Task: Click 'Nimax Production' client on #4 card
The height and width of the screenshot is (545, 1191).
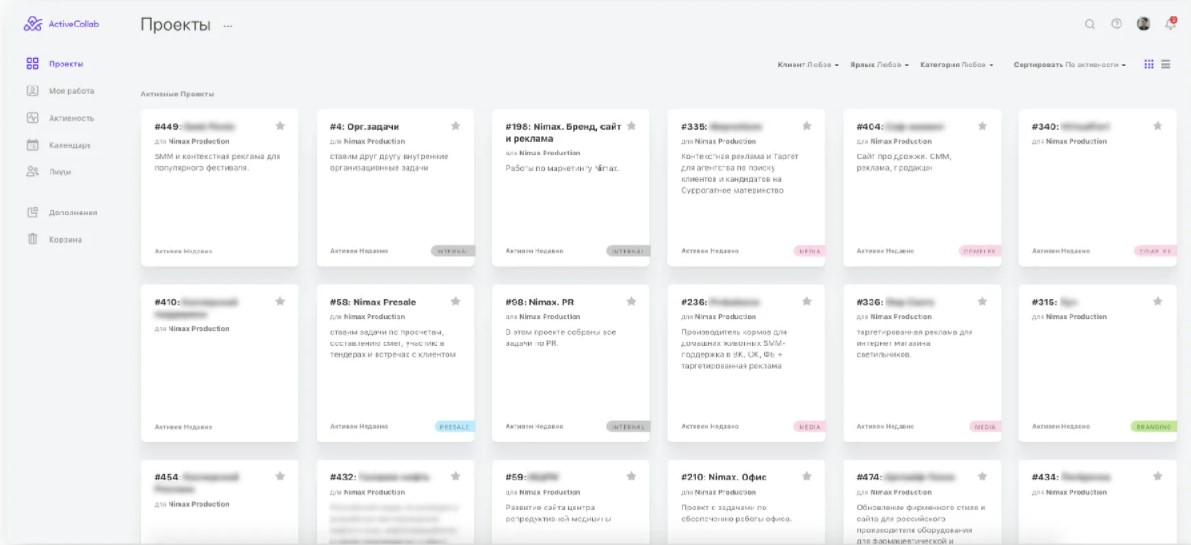Action: [x=374, y=141]
